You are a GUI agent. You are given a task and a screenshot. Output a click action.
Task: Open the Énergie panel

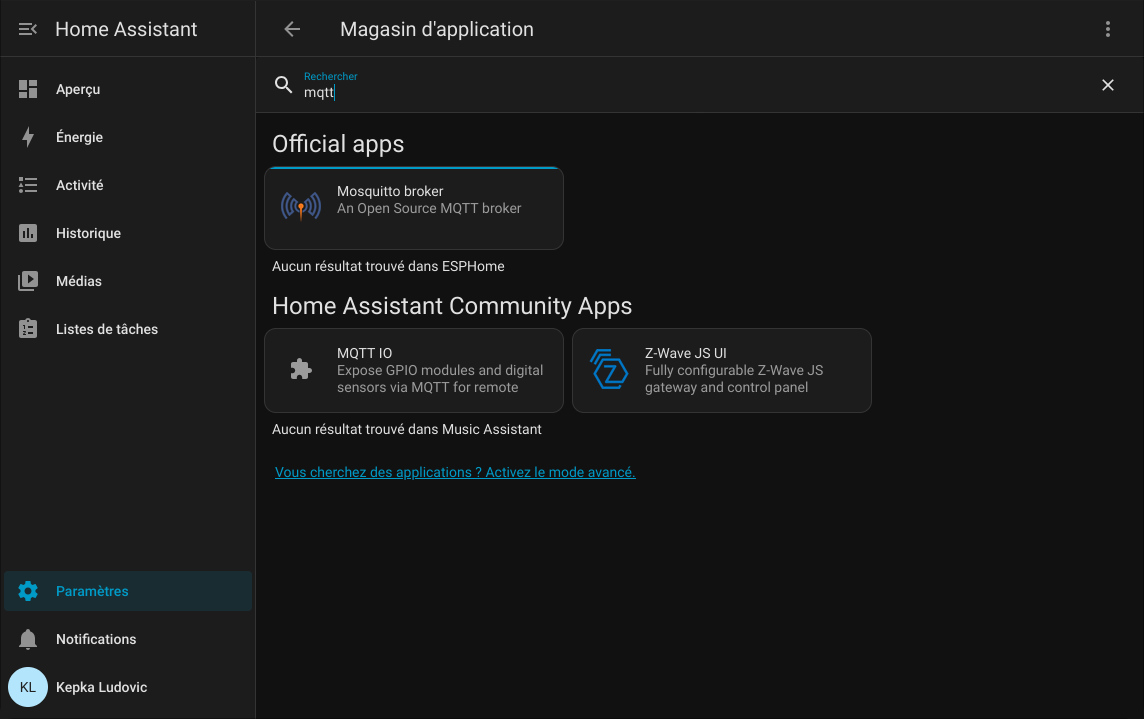pyautogui.click(x=79, y=137)
